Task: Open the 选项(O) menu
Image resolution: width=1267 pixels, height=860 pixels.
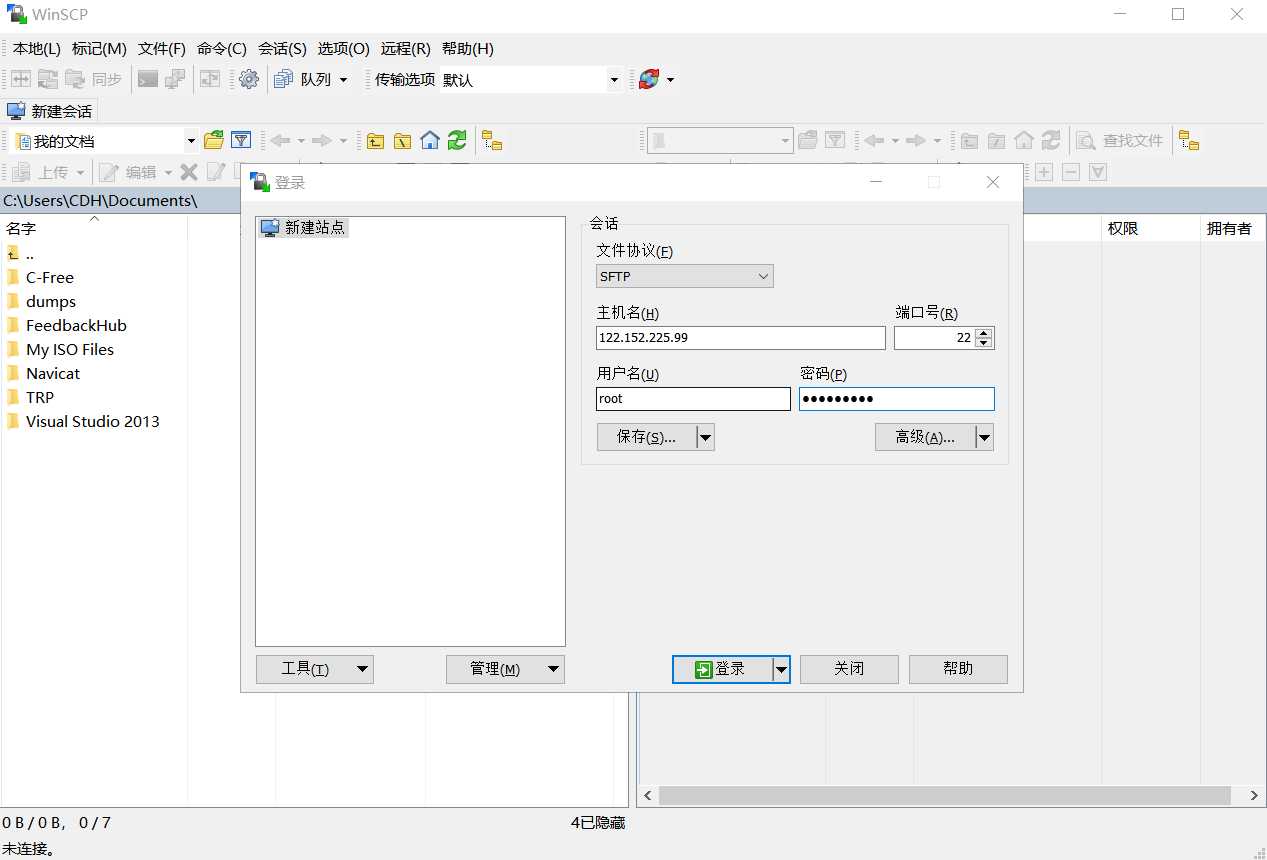Action: (x=344, y=48)
